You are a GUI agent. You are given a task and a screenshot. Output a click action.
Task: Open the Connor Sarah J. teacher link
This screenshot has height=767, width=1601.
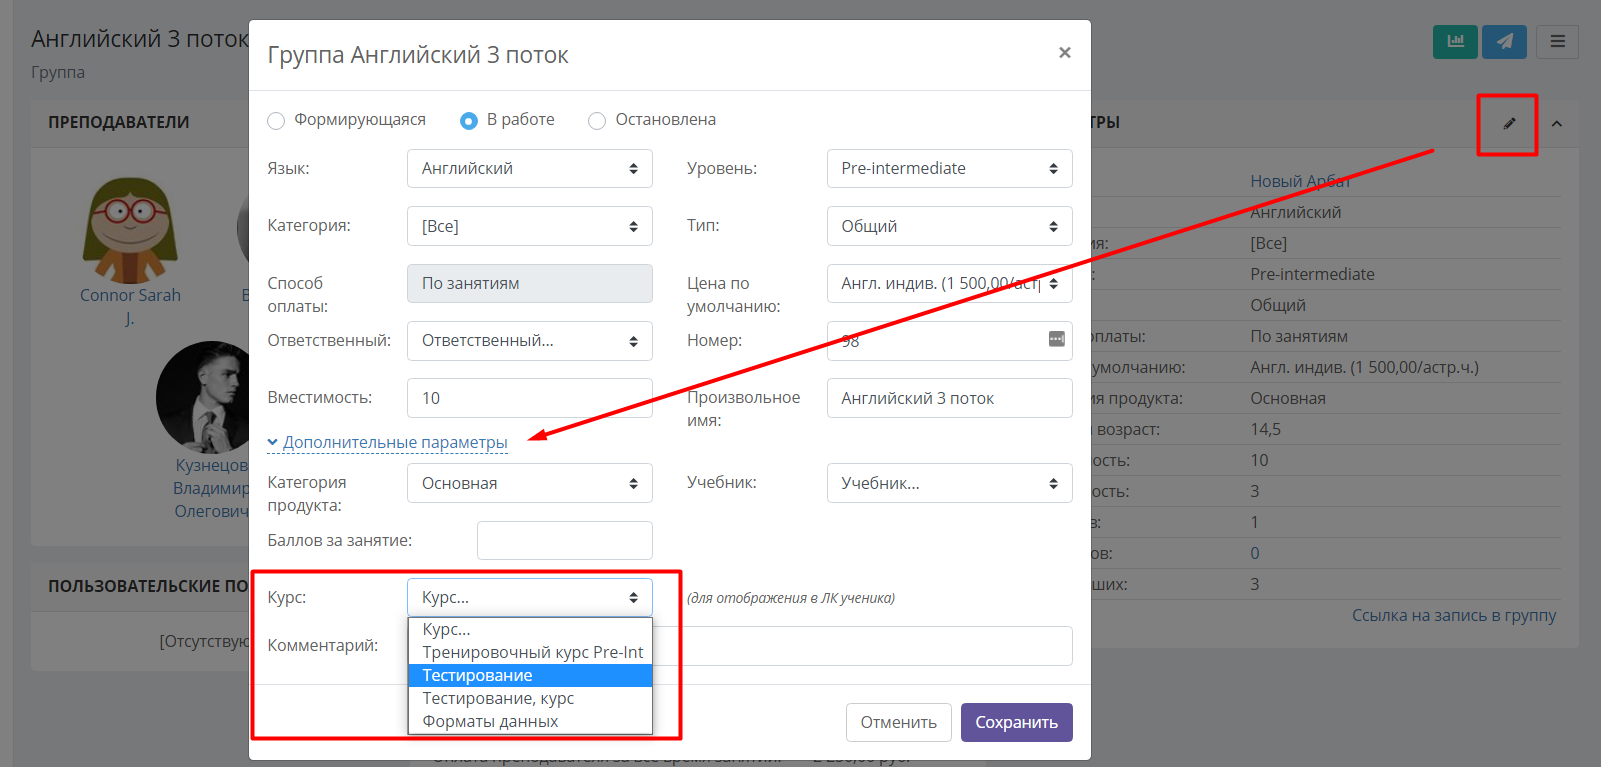coord(130,307)
